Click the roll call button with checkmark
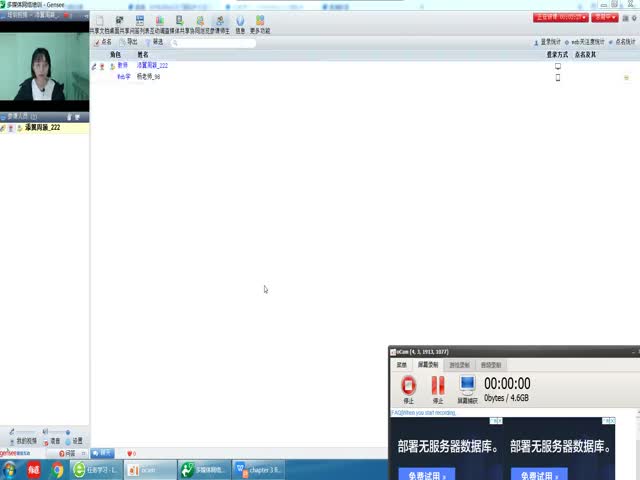 pos(103,42)
